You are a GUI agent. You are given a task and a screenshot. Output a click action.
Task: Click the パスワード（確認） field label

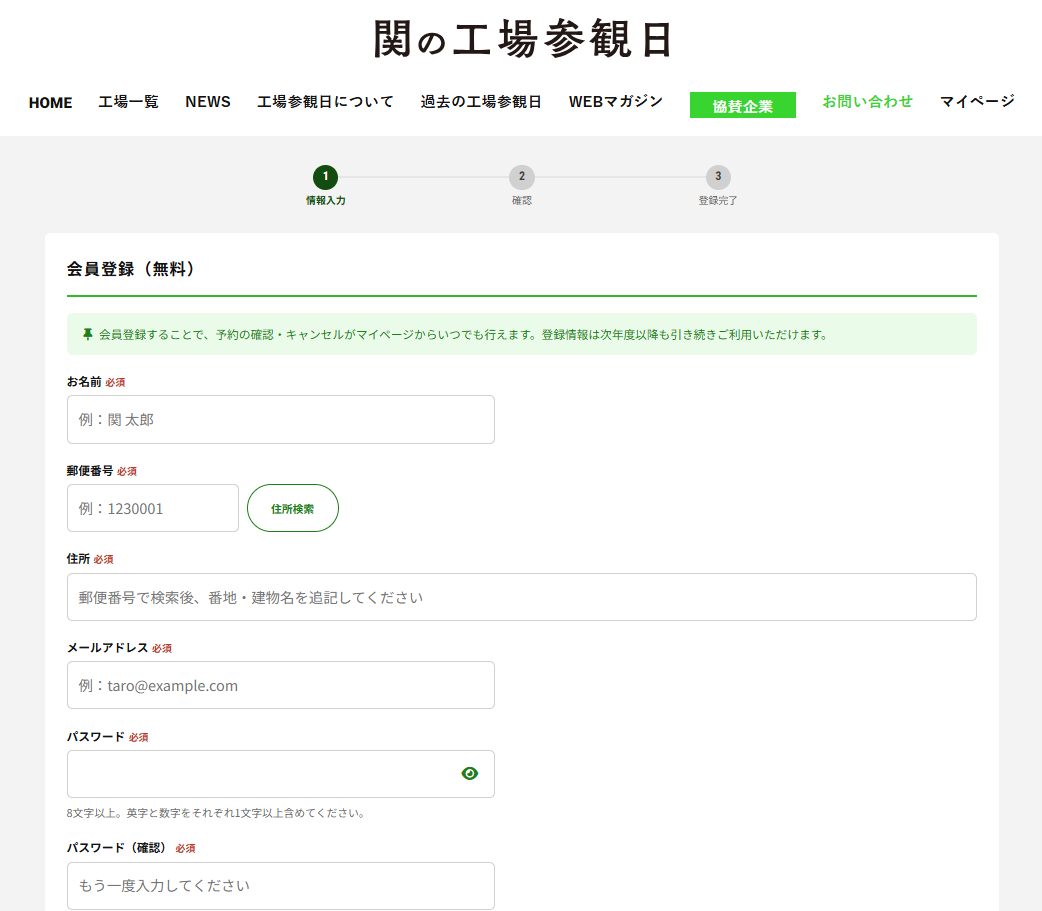(x=118, y=848)
